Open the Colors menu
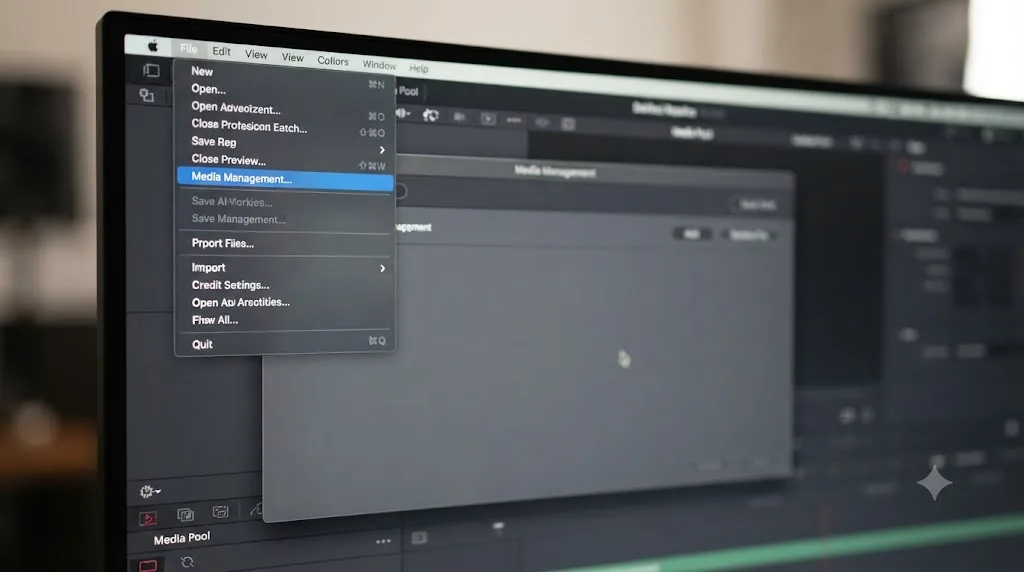This screenshot has height=572, width=1024. pyautogui.click(x=333, y=61)
